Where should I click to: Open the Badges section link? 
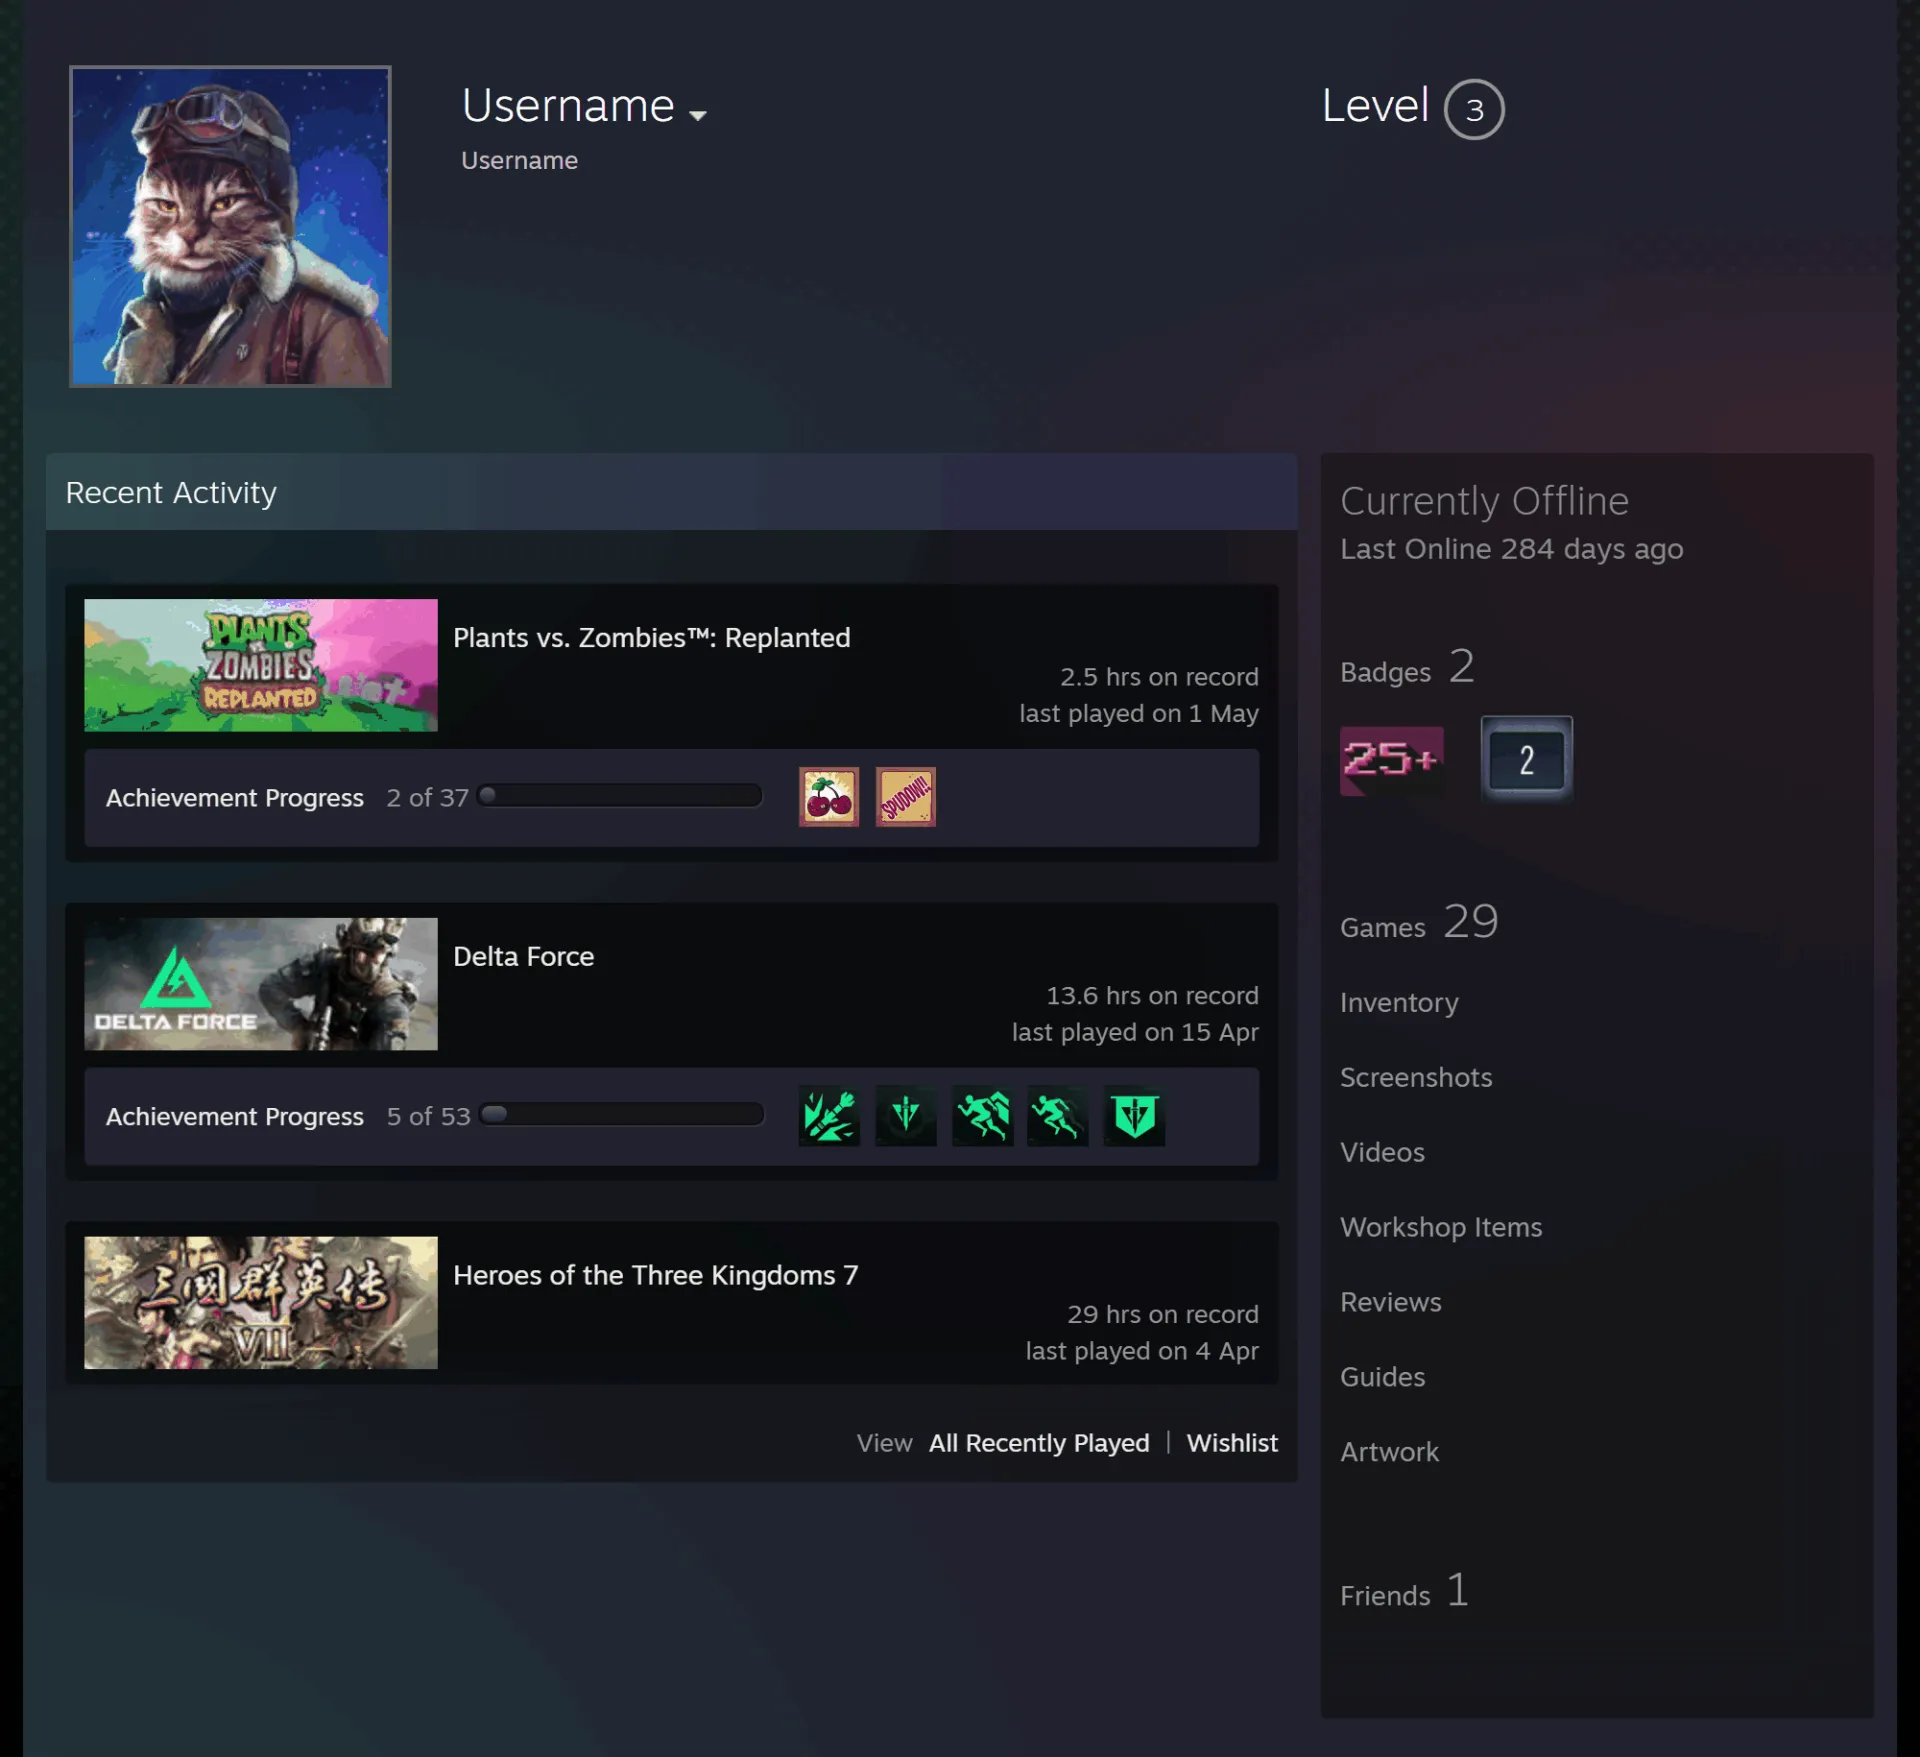tap(1407, 667)
